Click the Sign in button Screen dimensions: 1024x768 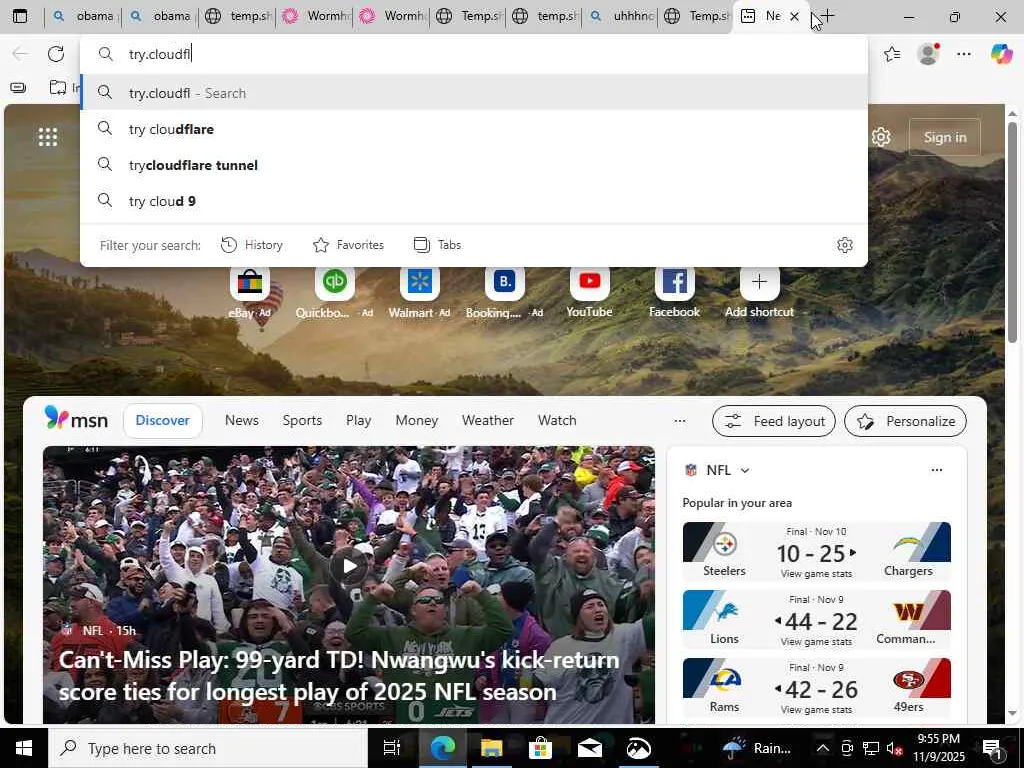945,137
